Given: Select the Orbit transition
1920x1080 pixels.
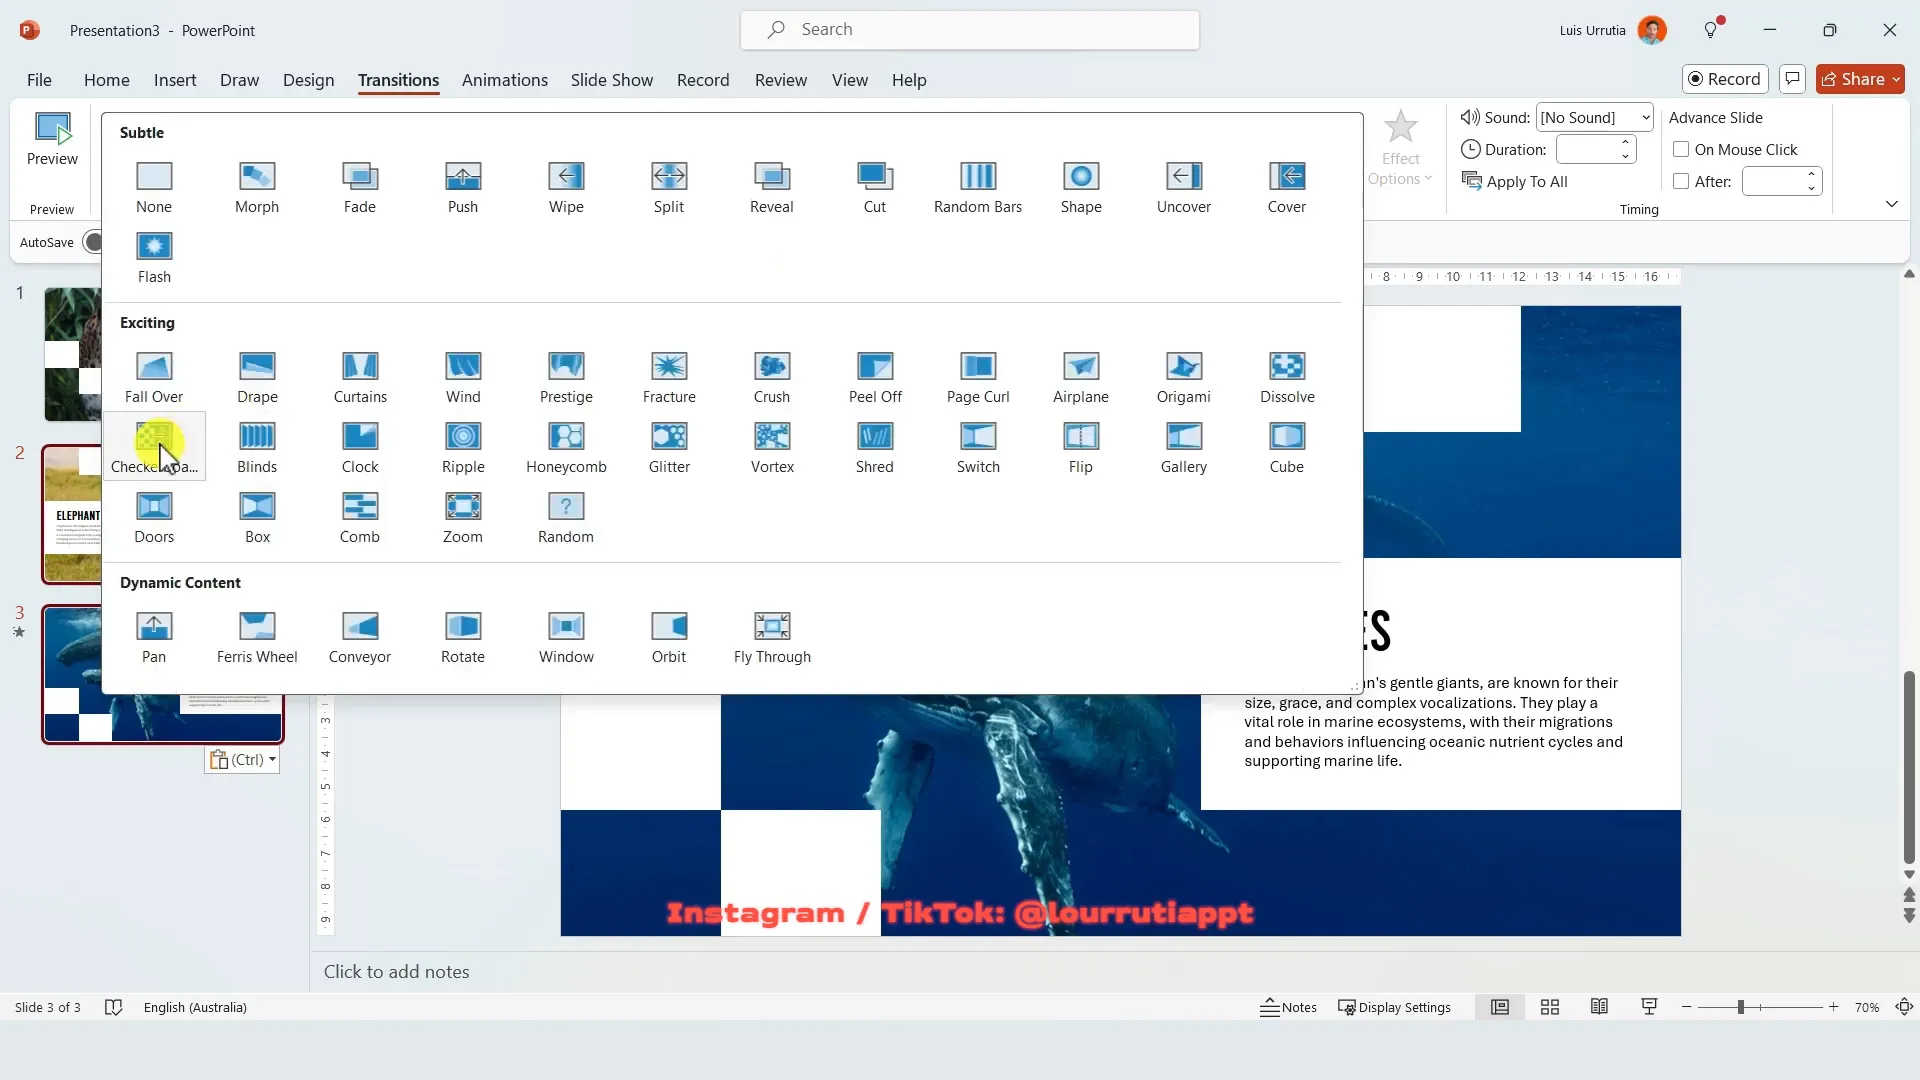Looking at the screenshot, I should click(669, 637).
